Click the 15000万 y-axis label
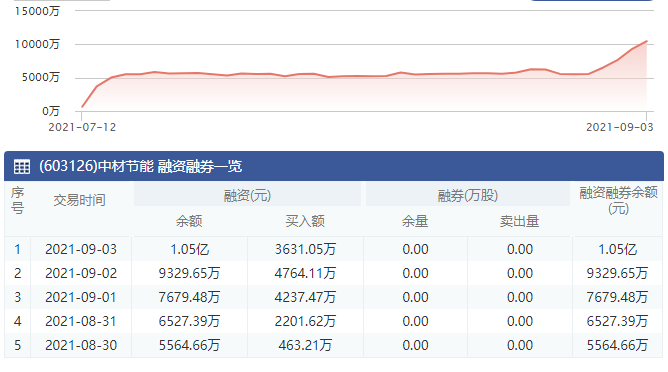The width and height of the screenshot is (668, 372). click(37, 11)
